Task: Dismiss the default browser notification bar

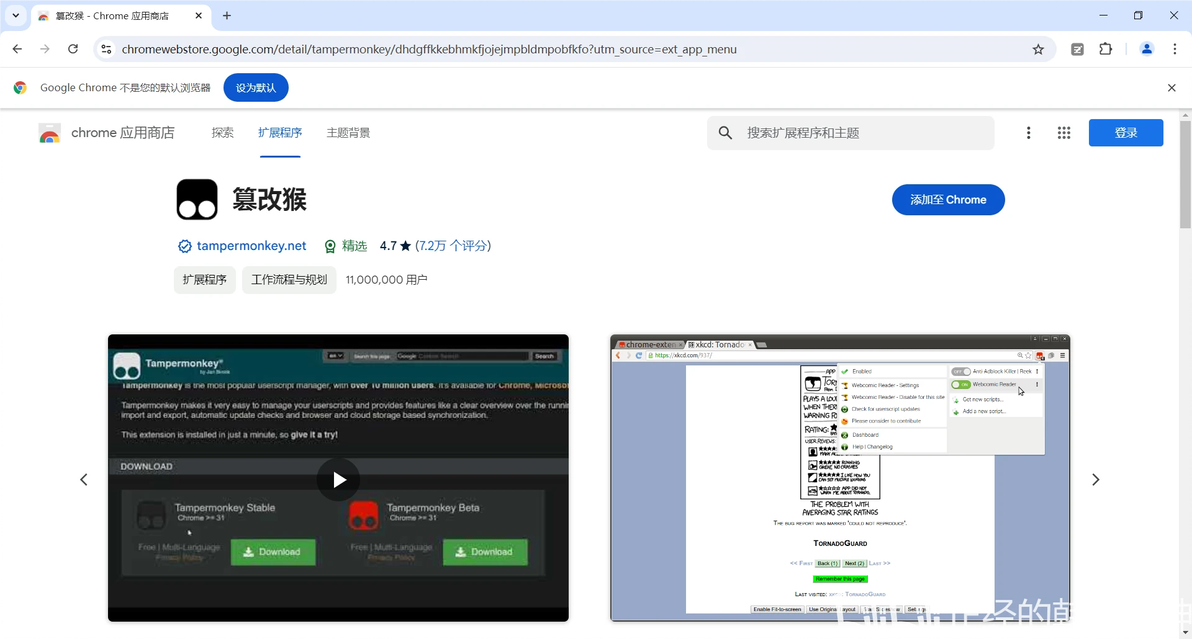Action: click(x=1171, y=87)
